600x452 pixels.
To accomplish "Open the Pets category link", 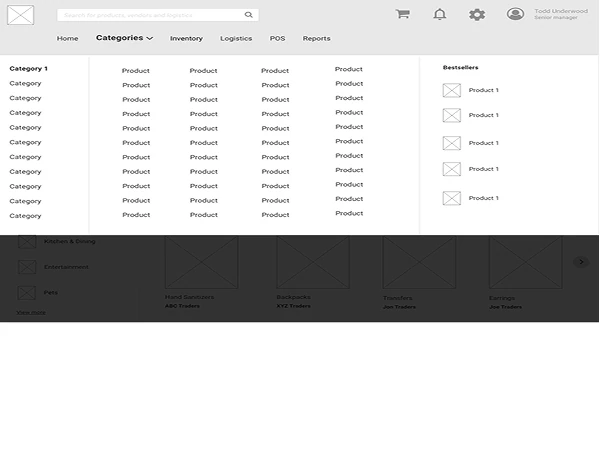I will [51, 292].
